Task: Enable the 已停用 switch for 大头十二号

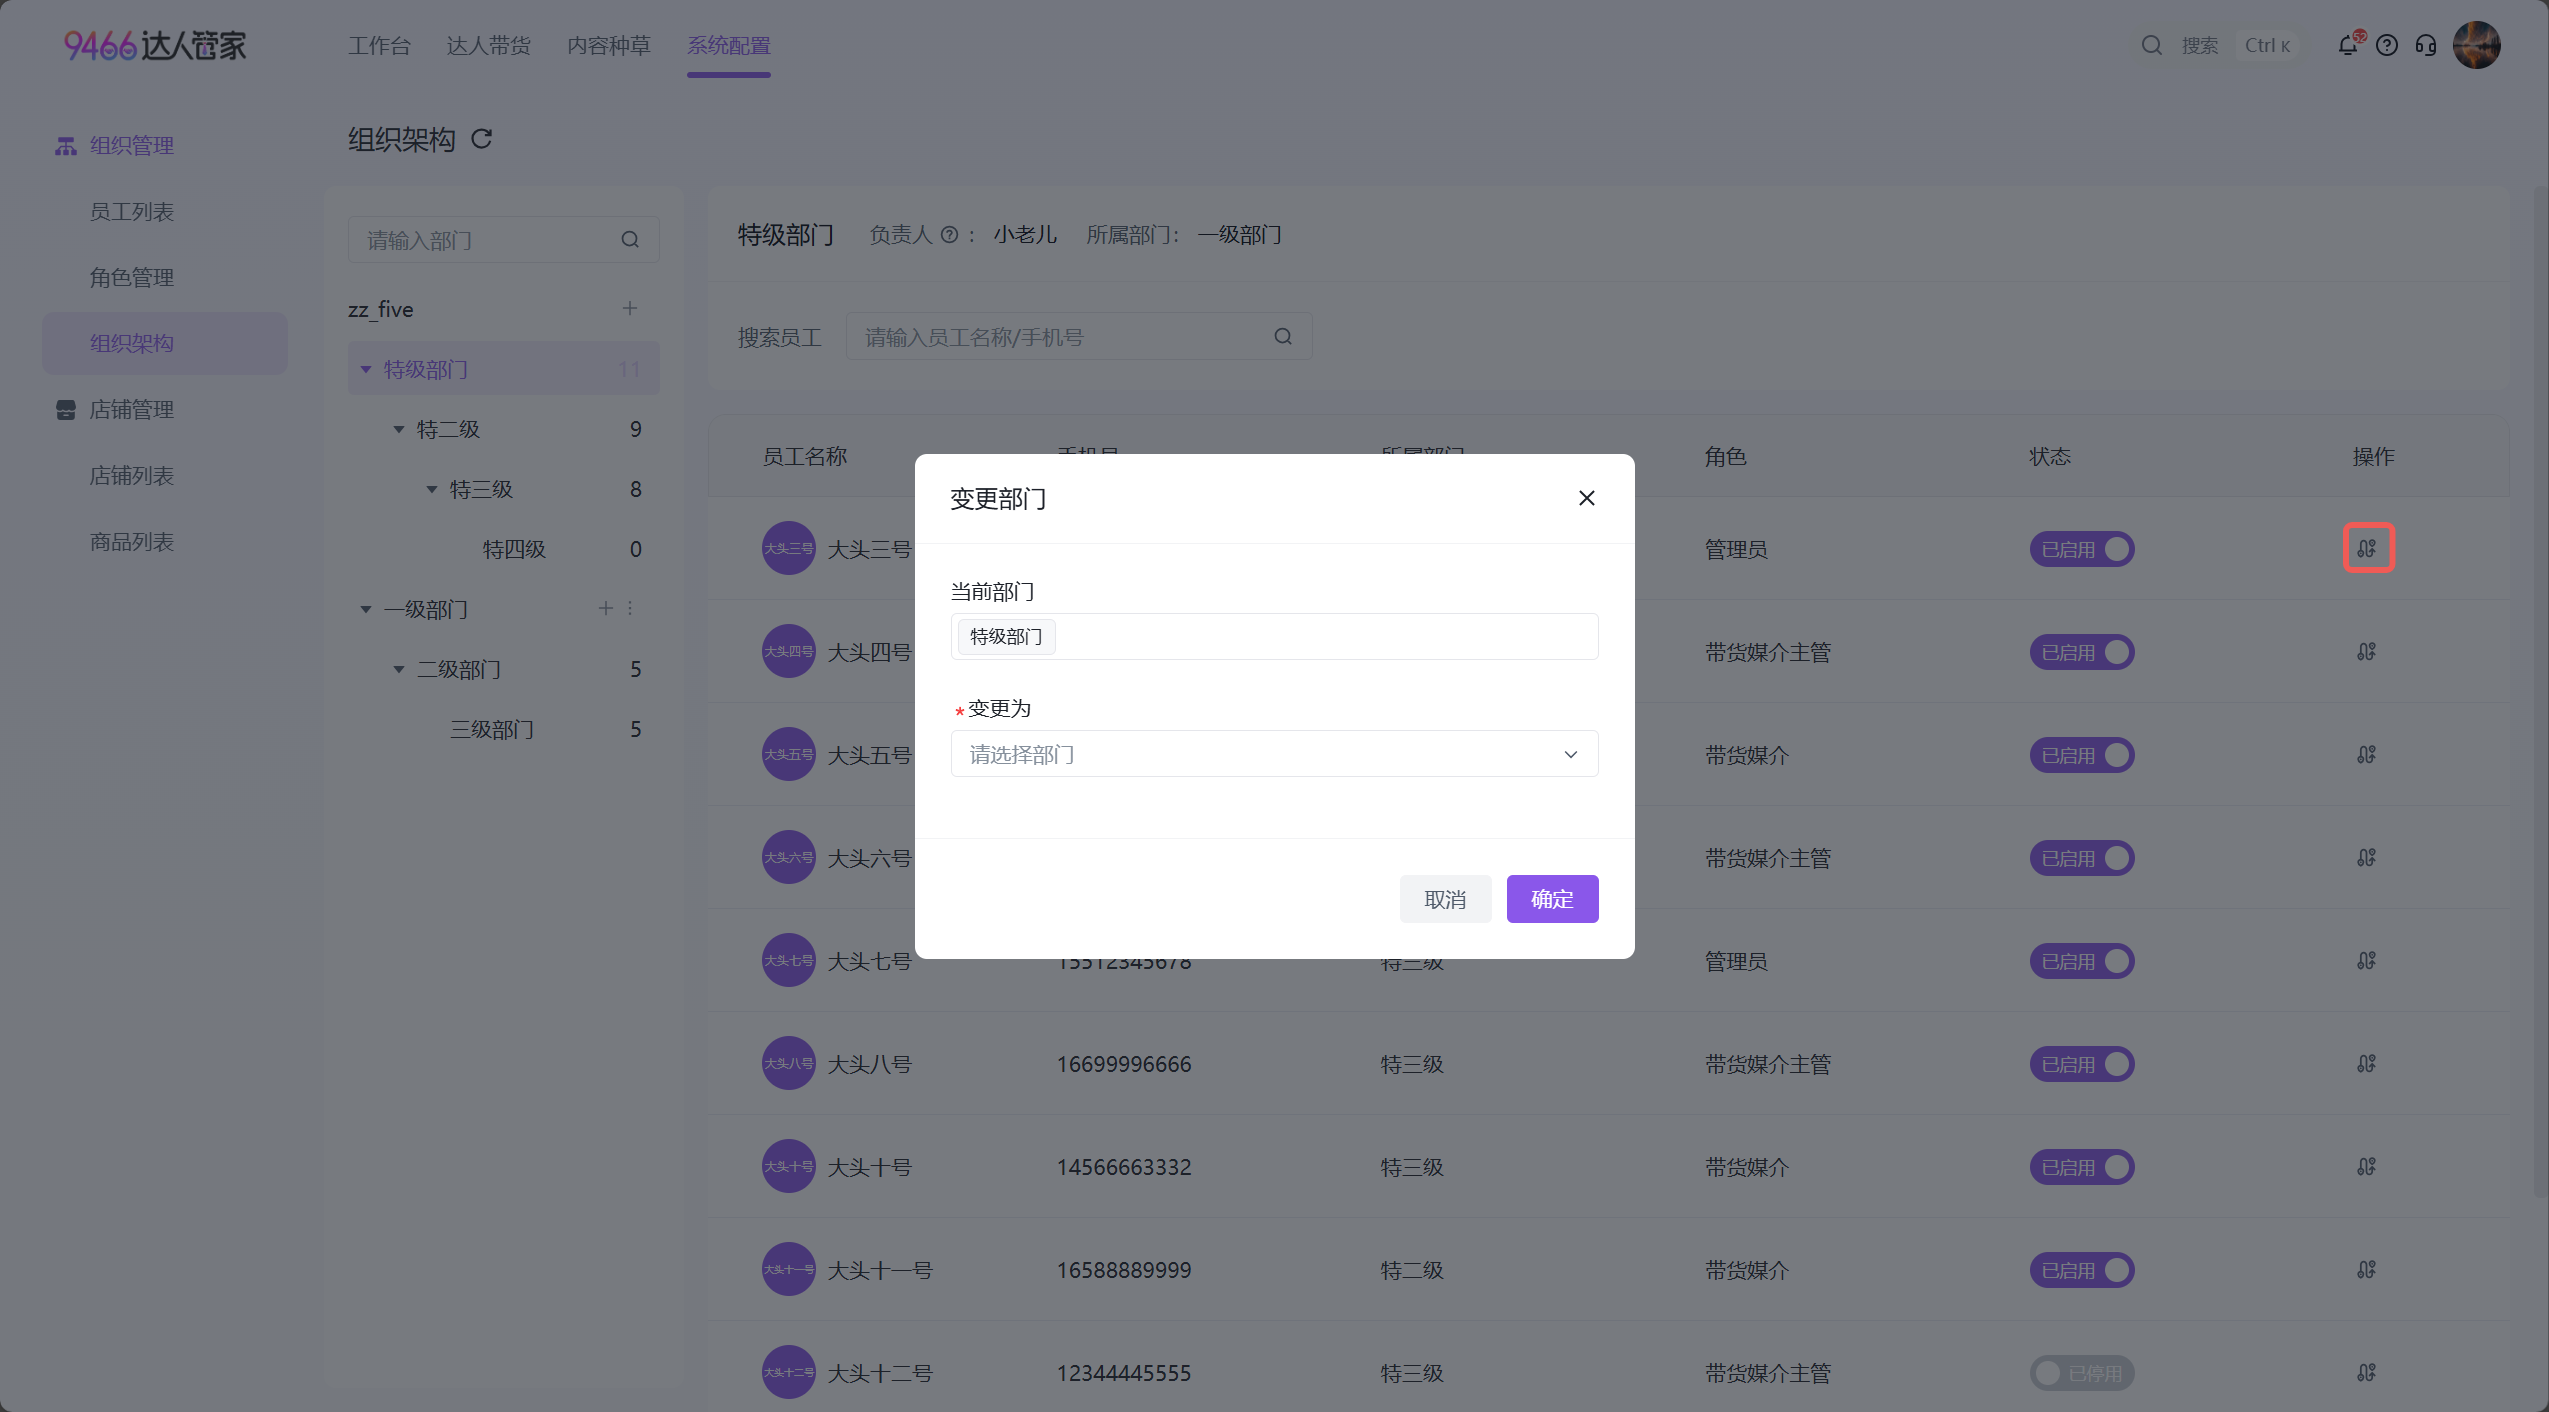Action: 2082,1373
